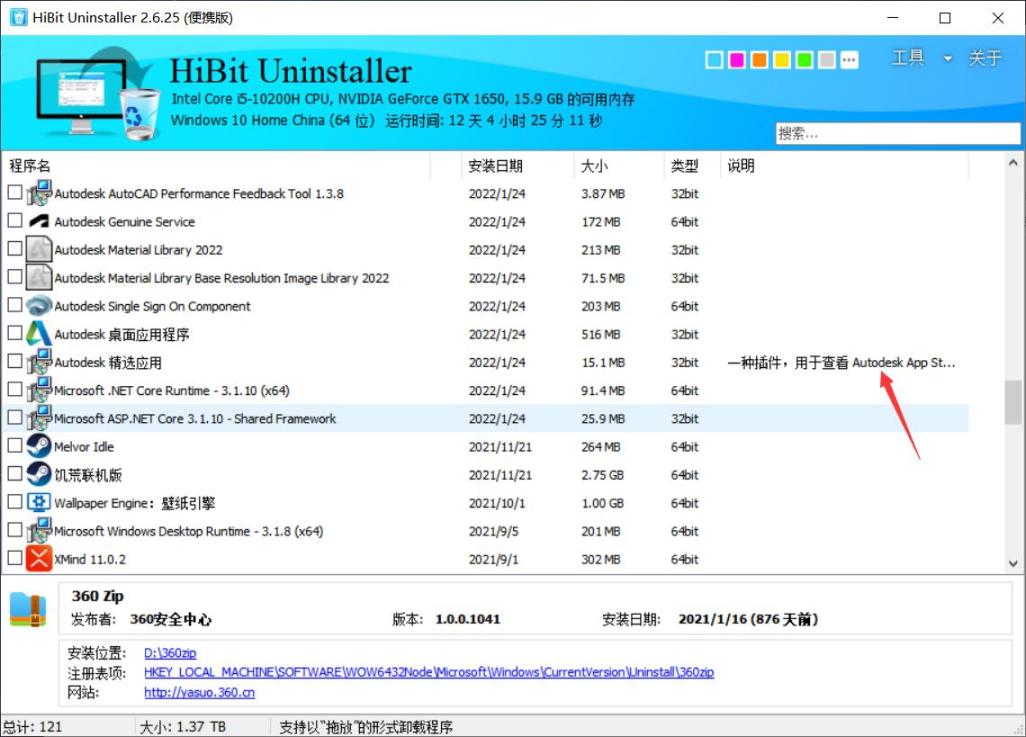Viewport: 1026px width, 737px height.
Task: Open the http://yasuo.360.cn website link
Action: pos(200,692)
